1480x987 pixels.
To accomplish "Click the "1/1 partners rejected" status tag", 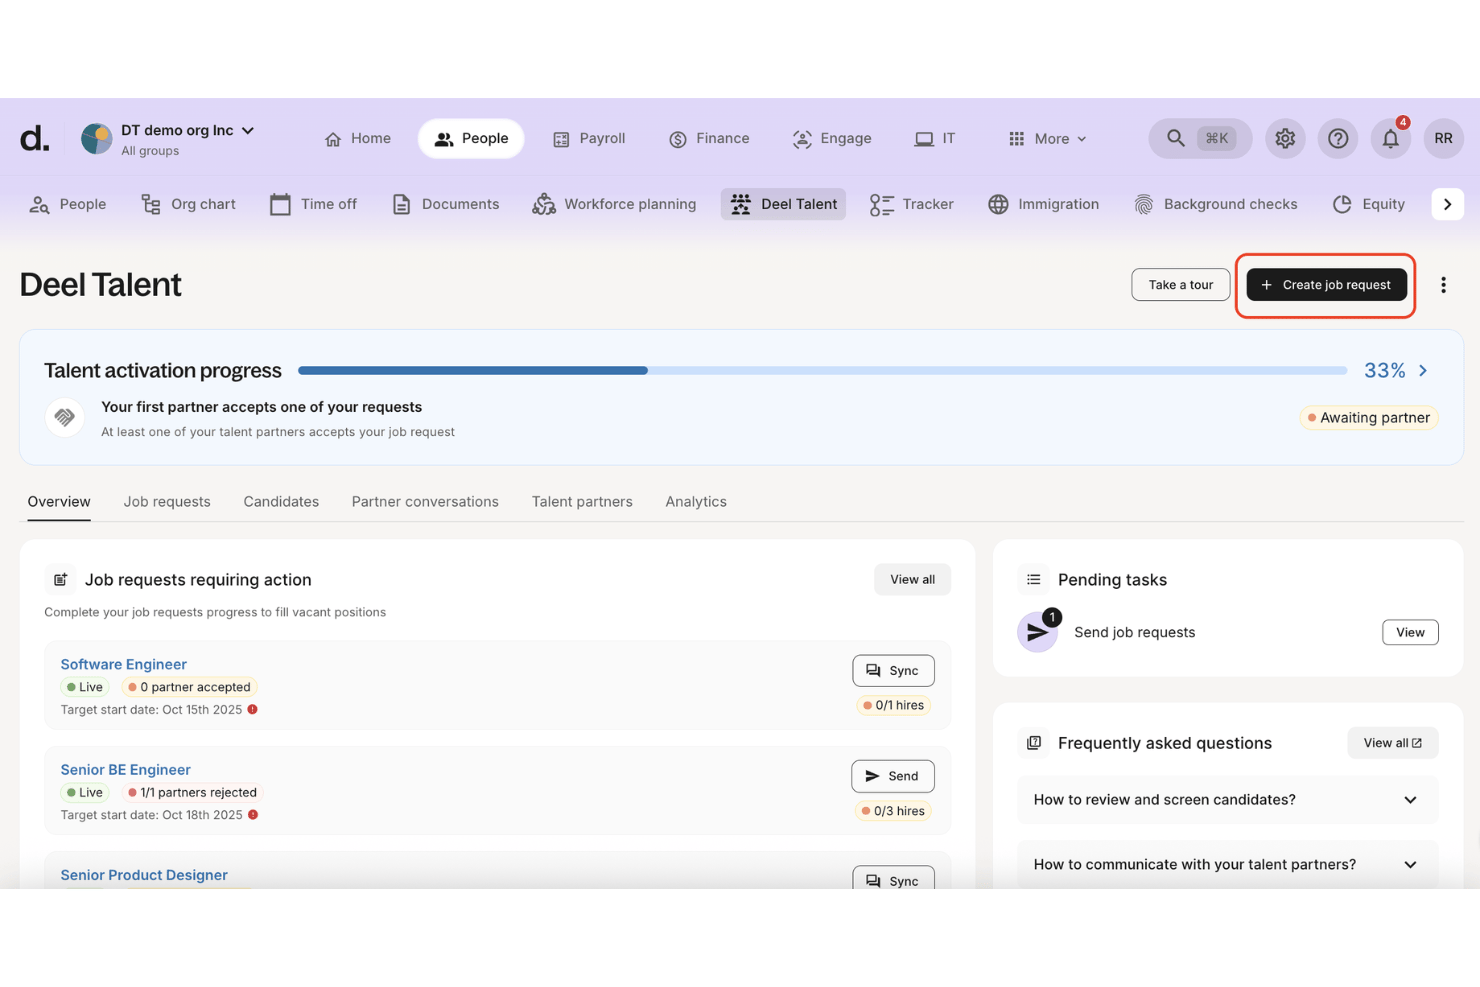I will coord(192,792).
